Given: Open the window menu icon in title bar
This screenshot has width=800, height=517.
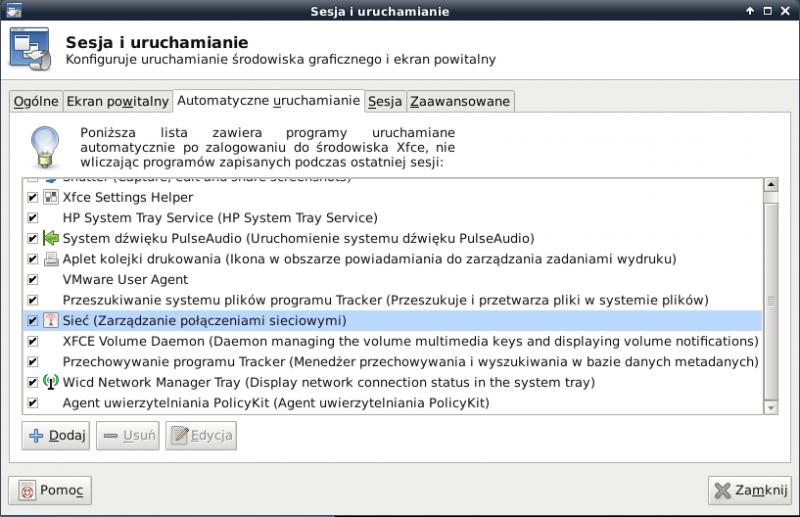Looking at the screenshot, I should (12, 11).
